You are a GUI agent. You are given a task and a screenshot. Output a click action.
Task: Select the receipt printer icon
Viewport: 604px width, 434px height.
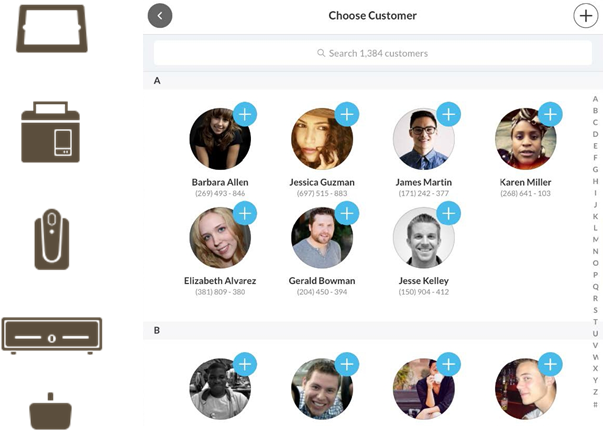pos(50,132)
